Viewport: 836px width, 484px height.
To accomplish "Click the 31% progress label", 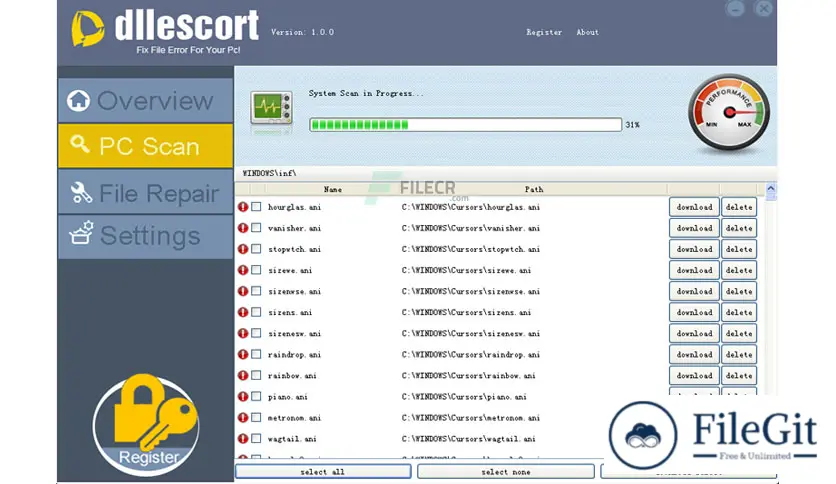I will [x=632, y=125].
